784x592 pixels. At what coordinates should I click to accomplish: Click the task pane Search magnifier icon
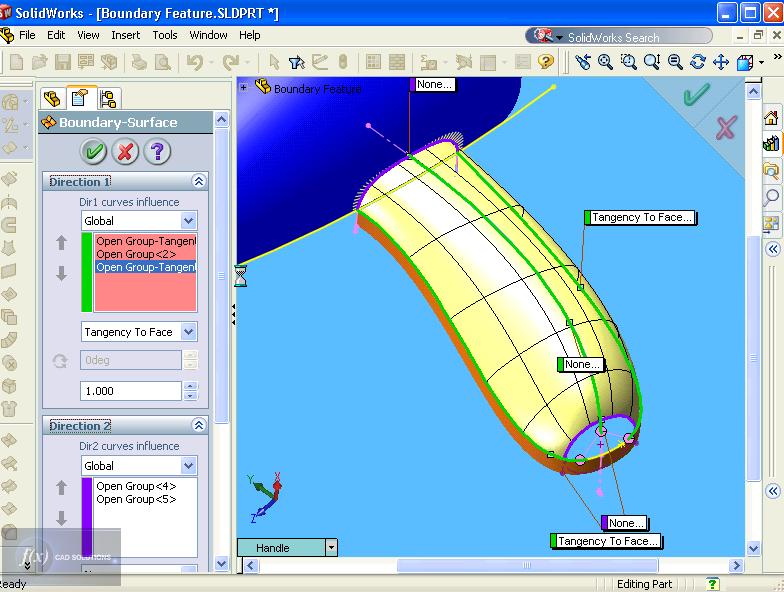click(x=771, y=197)
